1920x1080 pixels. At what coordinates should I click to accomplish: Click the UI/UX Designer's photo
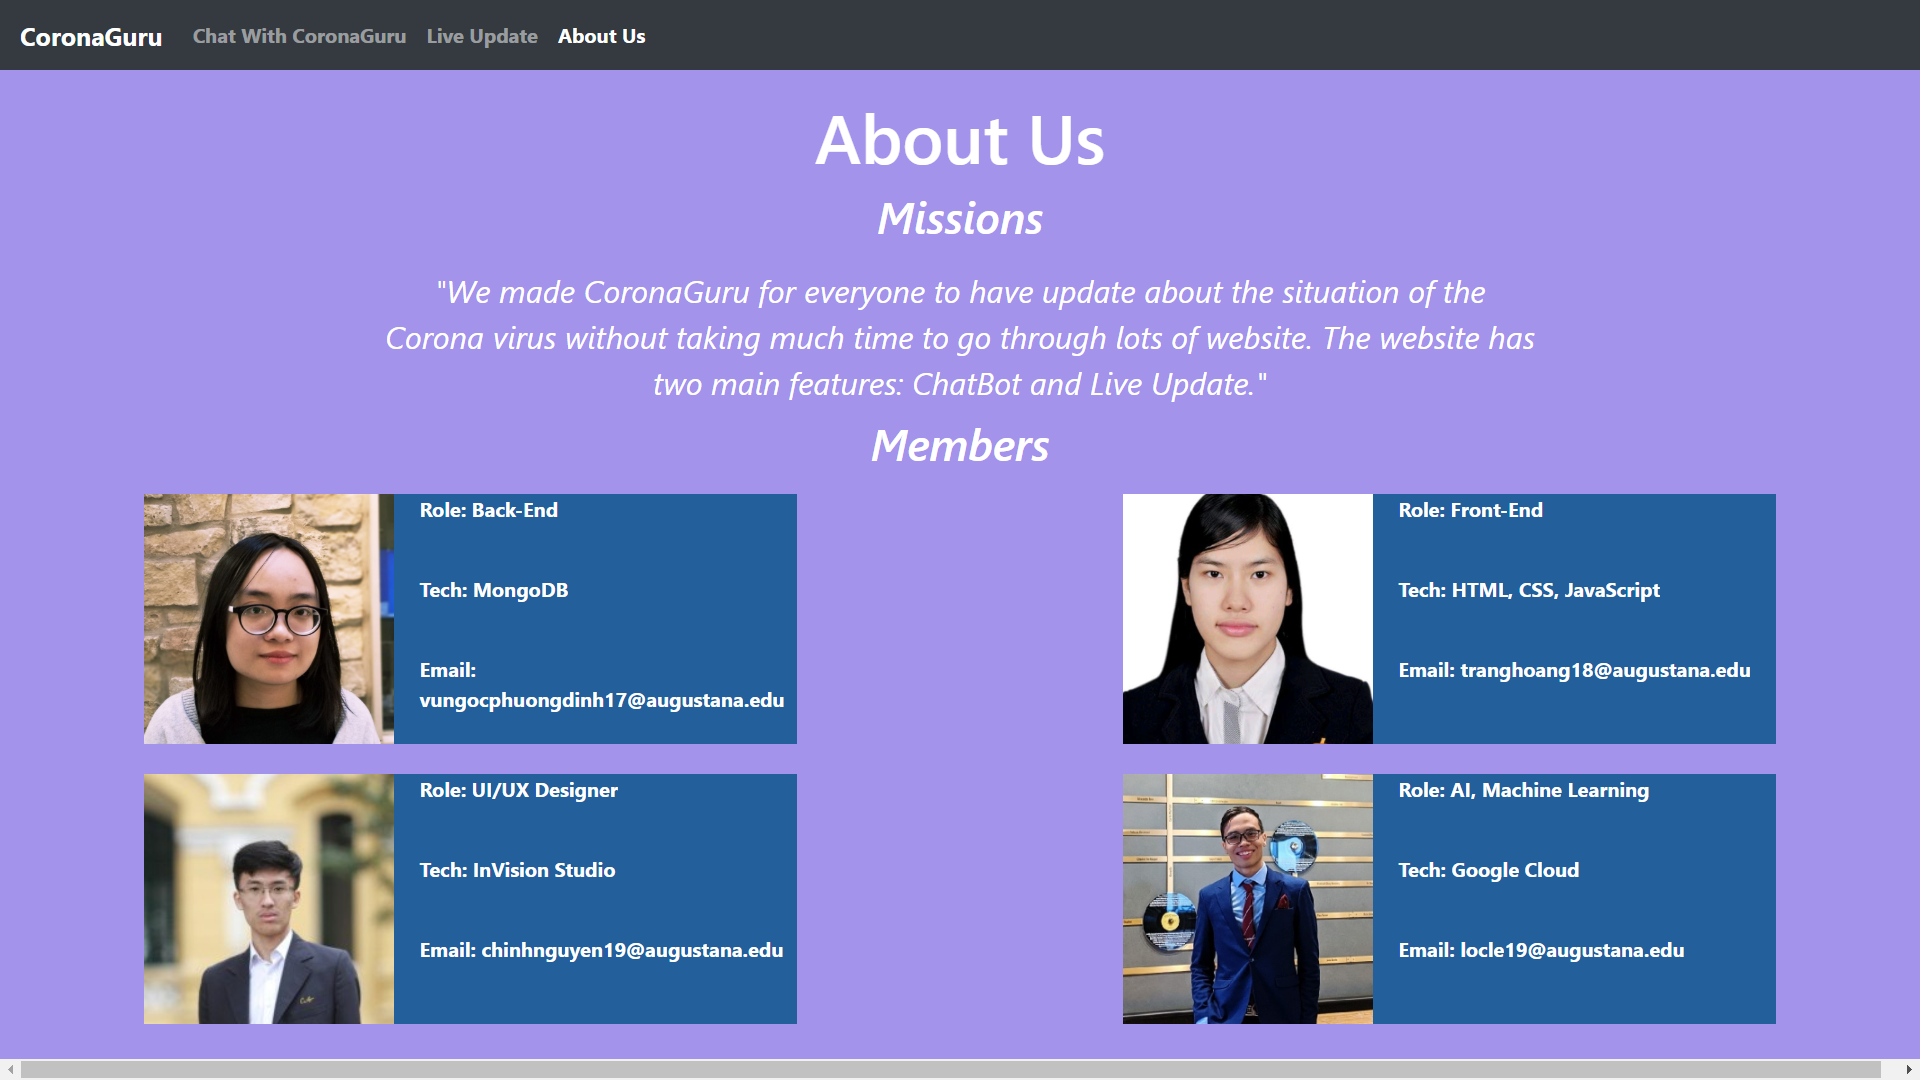pos(269,899)
